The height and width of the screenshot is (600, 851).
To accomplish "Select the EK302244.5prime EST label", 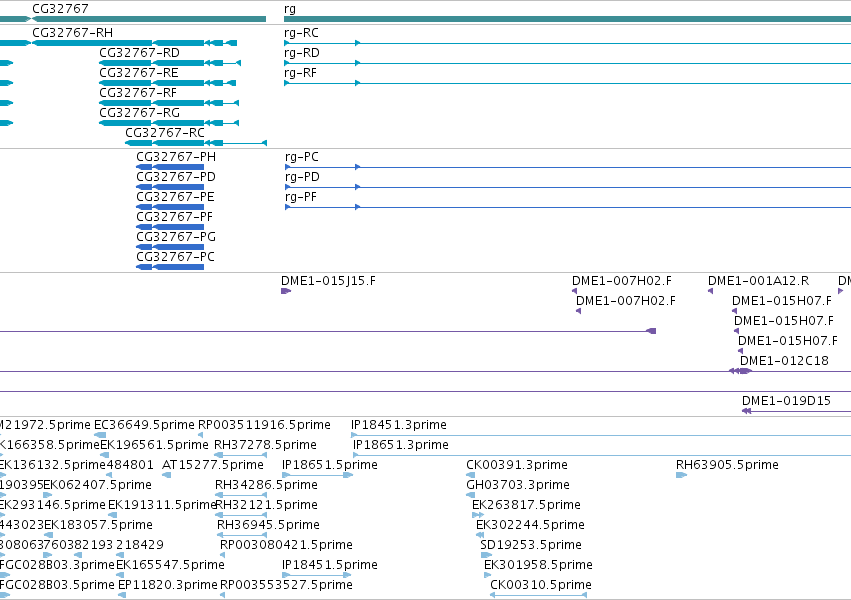I will (x=530, y=525).
